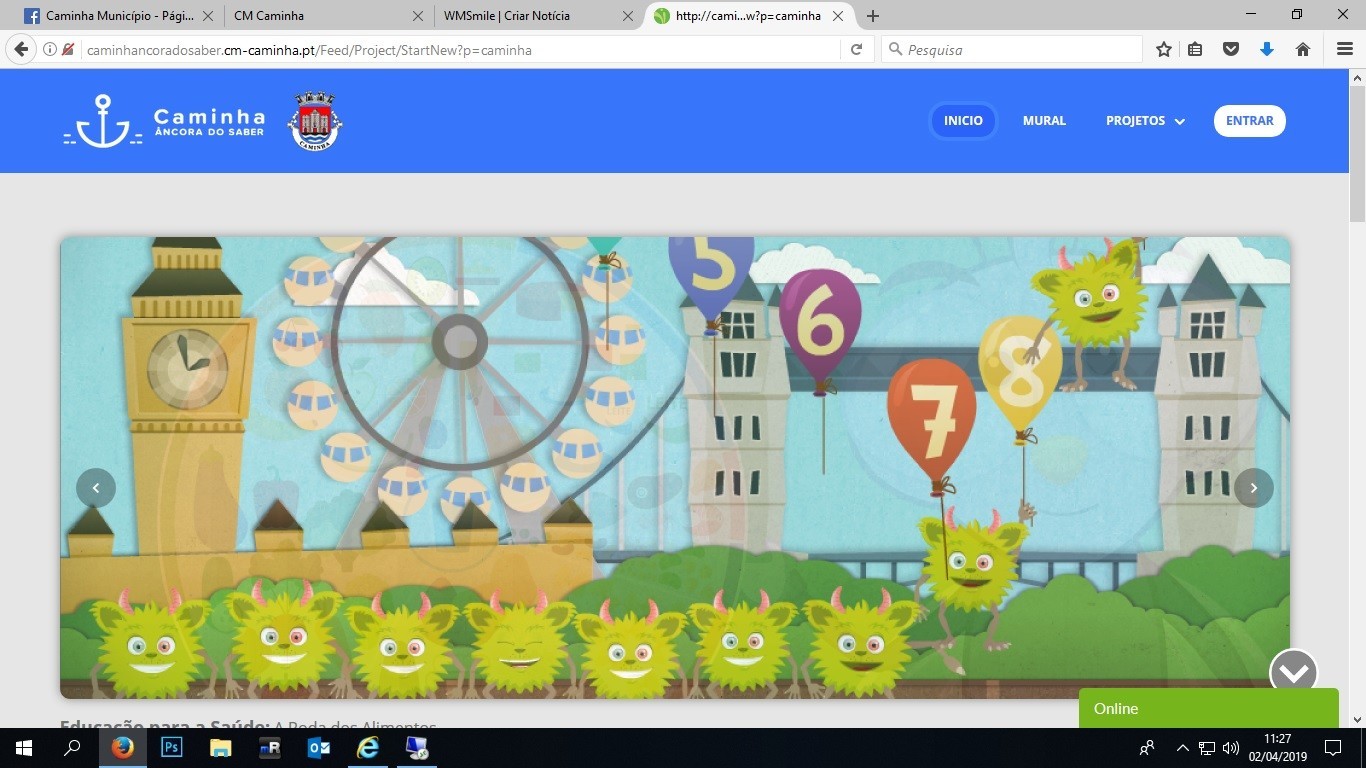Show hidden system tray icons
The height and width of the screenshot is (768, 1366).
coord(1182,748)
